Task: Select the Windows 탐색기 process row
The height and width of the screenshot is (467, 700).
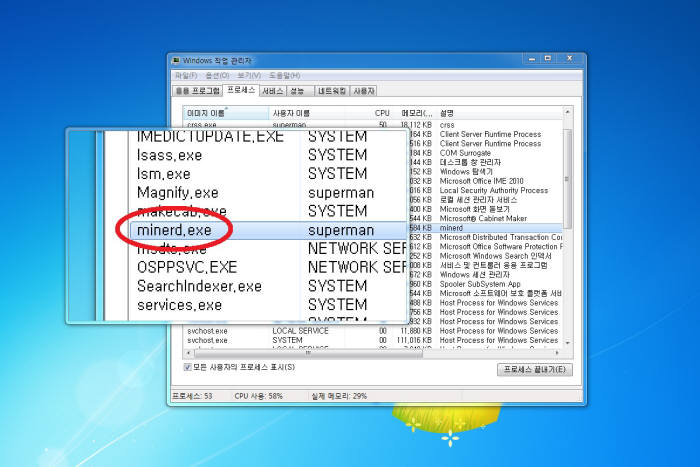Action: [x=486, y=171]
